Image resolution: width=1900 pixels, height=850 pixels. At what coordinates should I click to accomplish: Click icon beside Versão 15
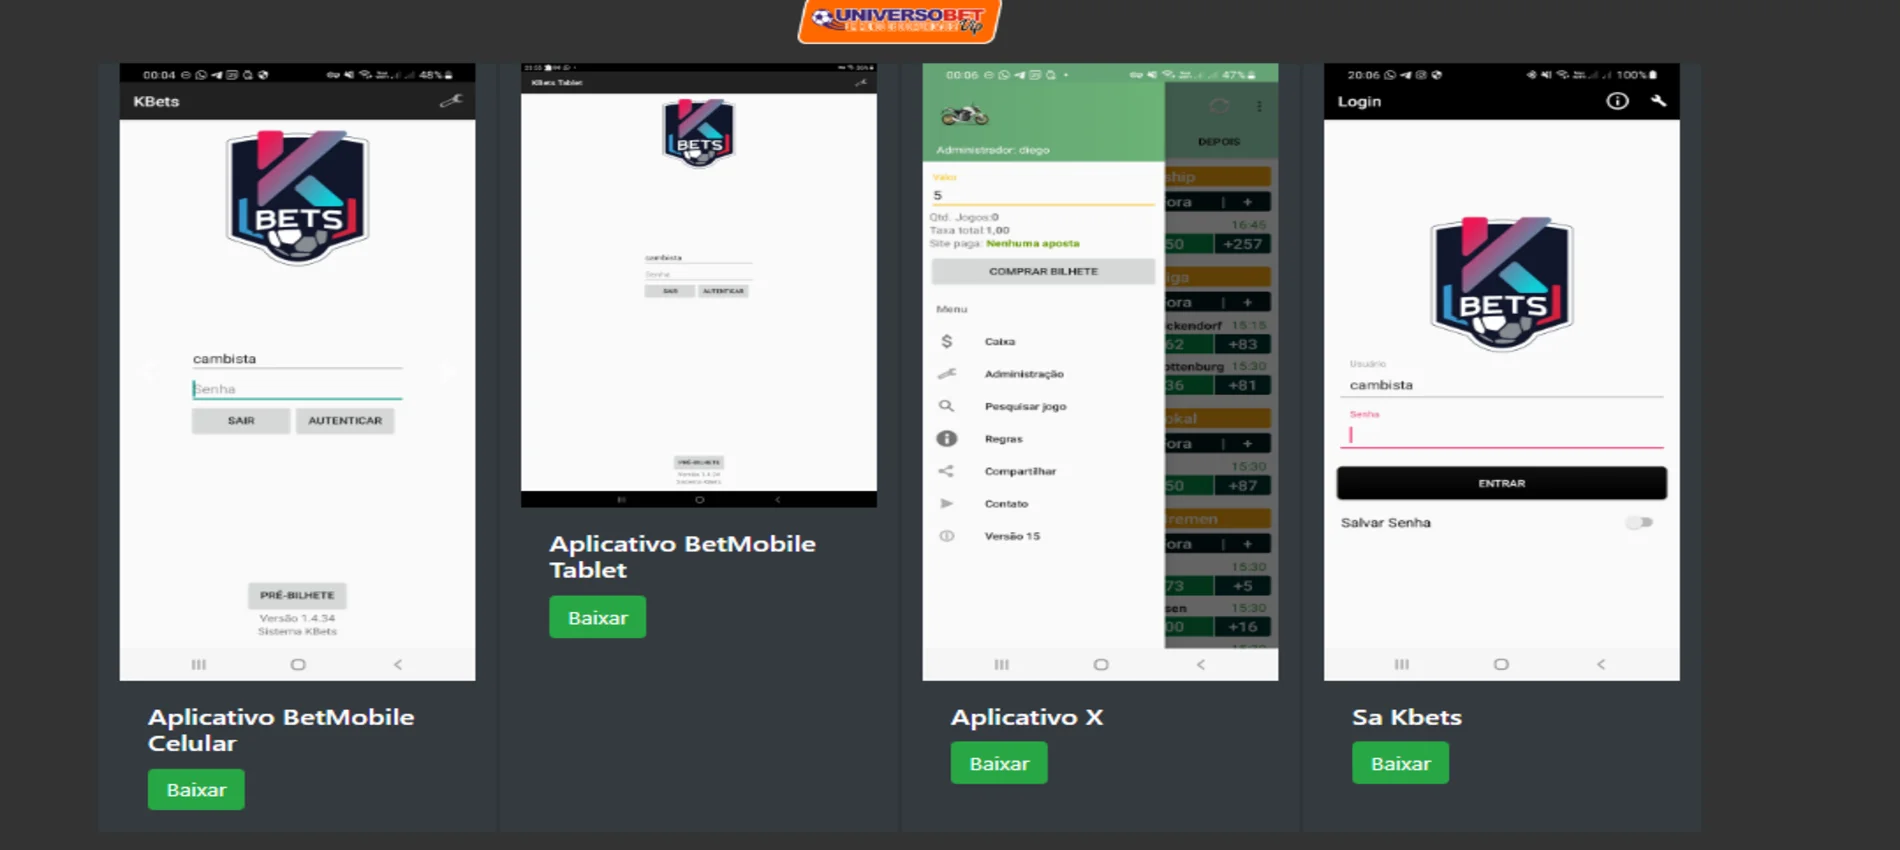946,536
